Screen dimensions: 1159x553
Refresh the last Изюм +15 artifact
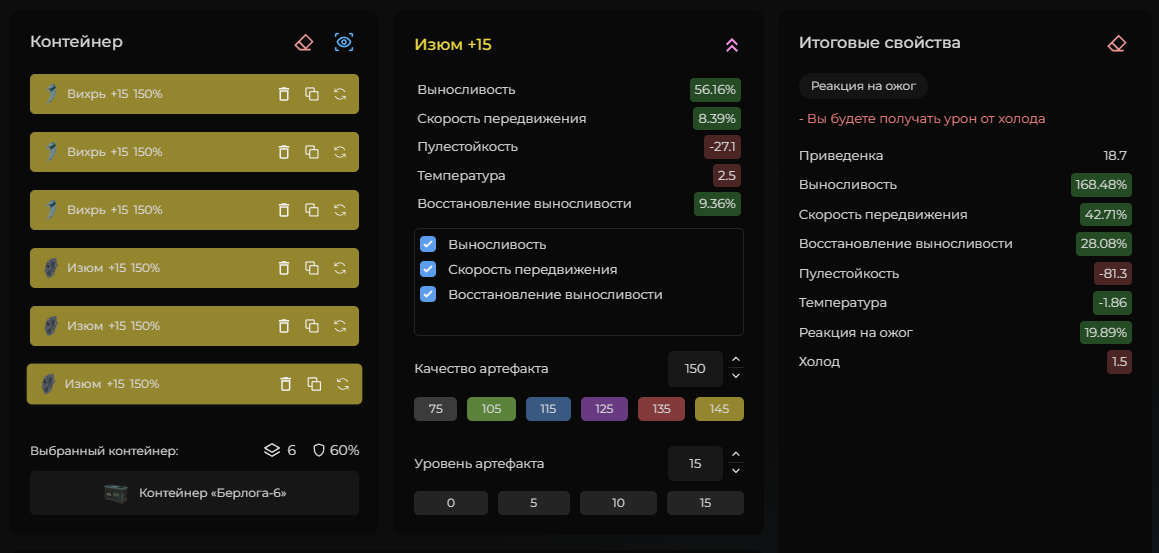[x=342, y=384]
